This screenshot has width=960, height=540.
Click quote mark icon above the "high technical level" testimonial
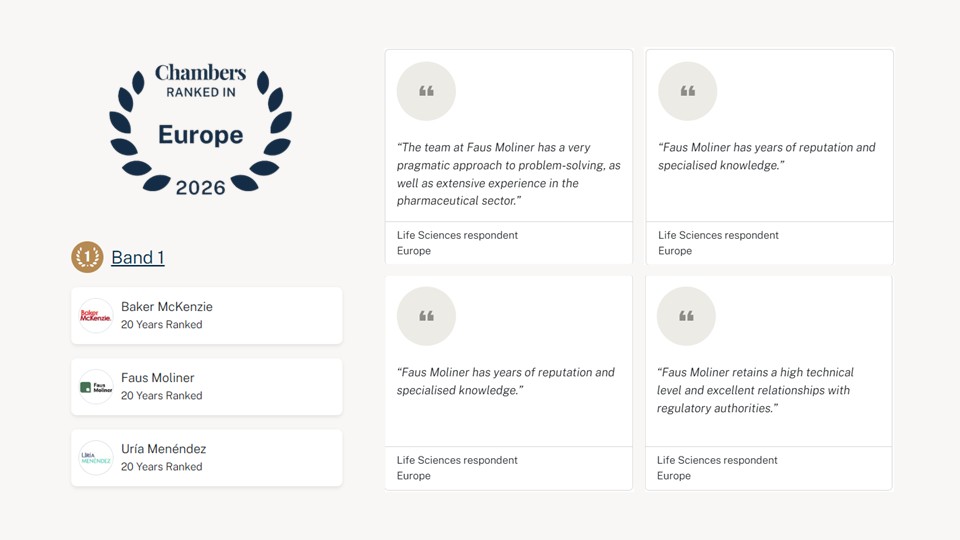point(686,316)
